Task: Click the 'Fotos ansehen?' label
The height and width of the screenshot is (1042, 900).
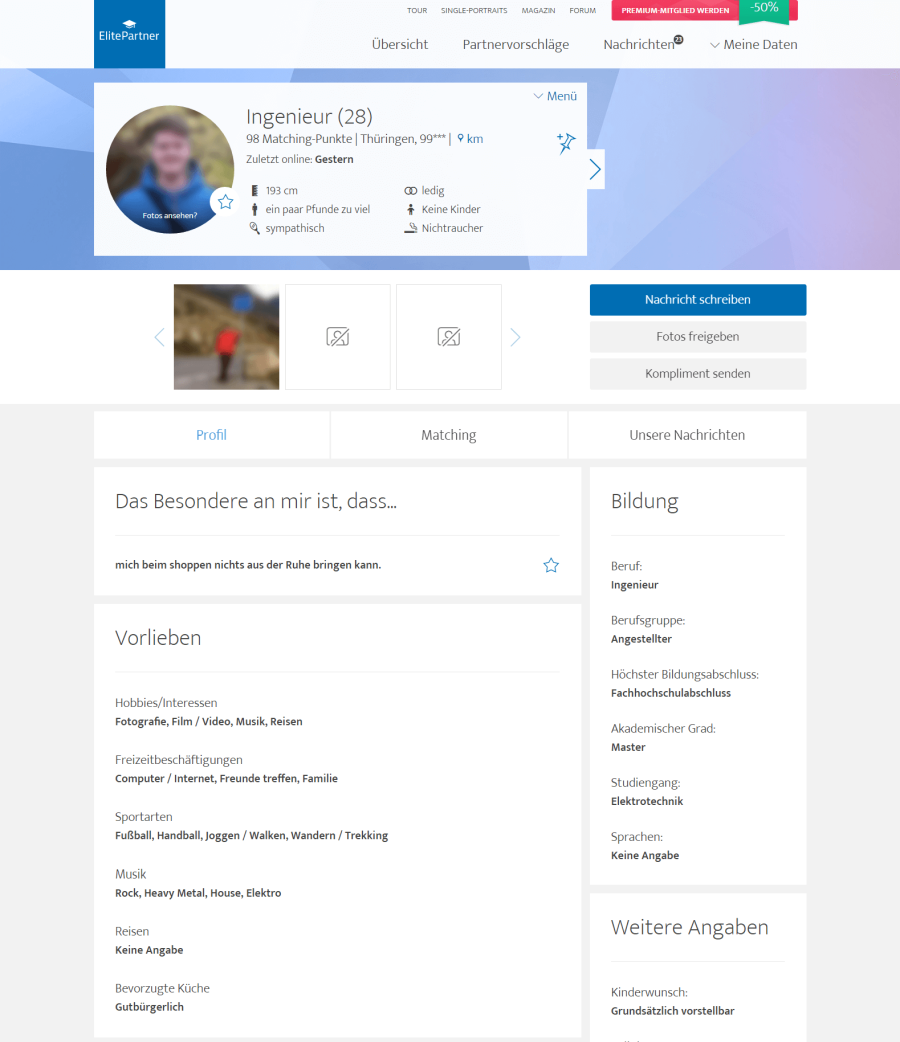Action: [x=169, y=215]
